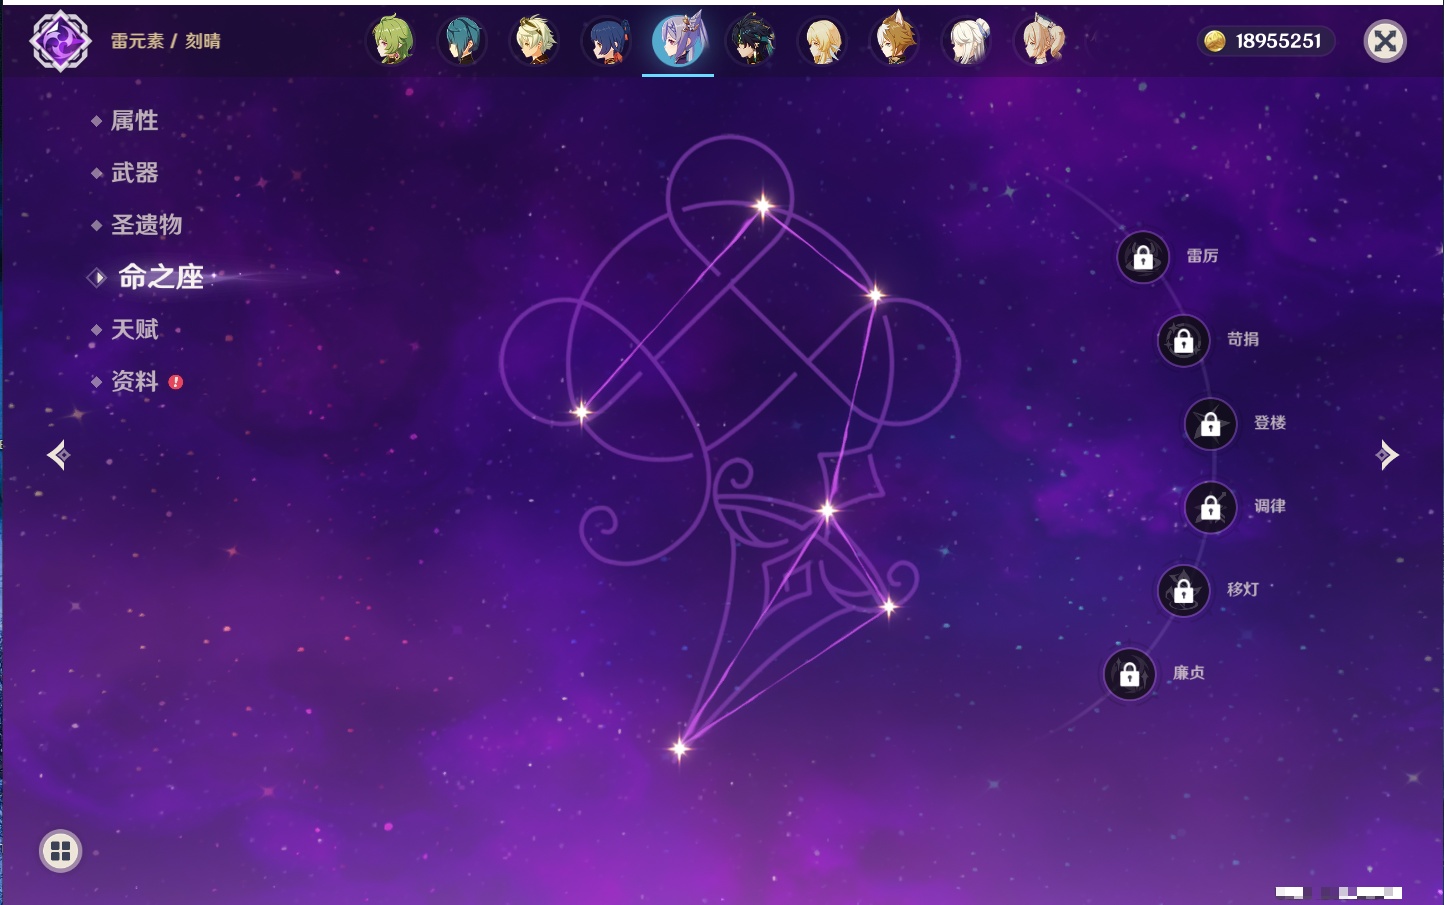1444x905 pixels.
Task: Select the fox-eared Gorou avatar
Action: tap(895, 41)
